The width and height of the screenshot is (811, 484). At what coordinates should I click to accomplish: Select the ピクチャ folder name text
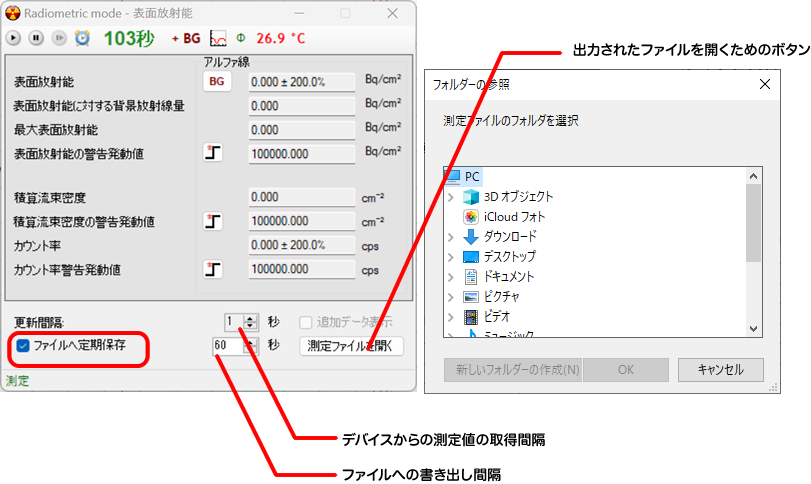(x=501, y=297)
